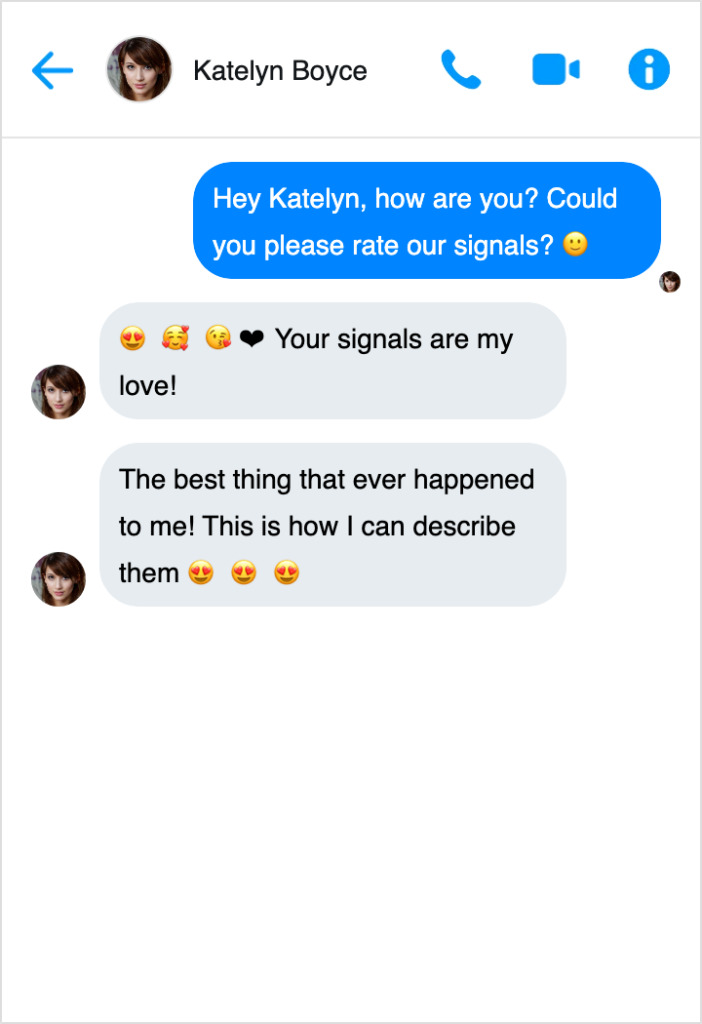
Task: Select "The best thing that ever happened" message
Action: pos(332,525)
